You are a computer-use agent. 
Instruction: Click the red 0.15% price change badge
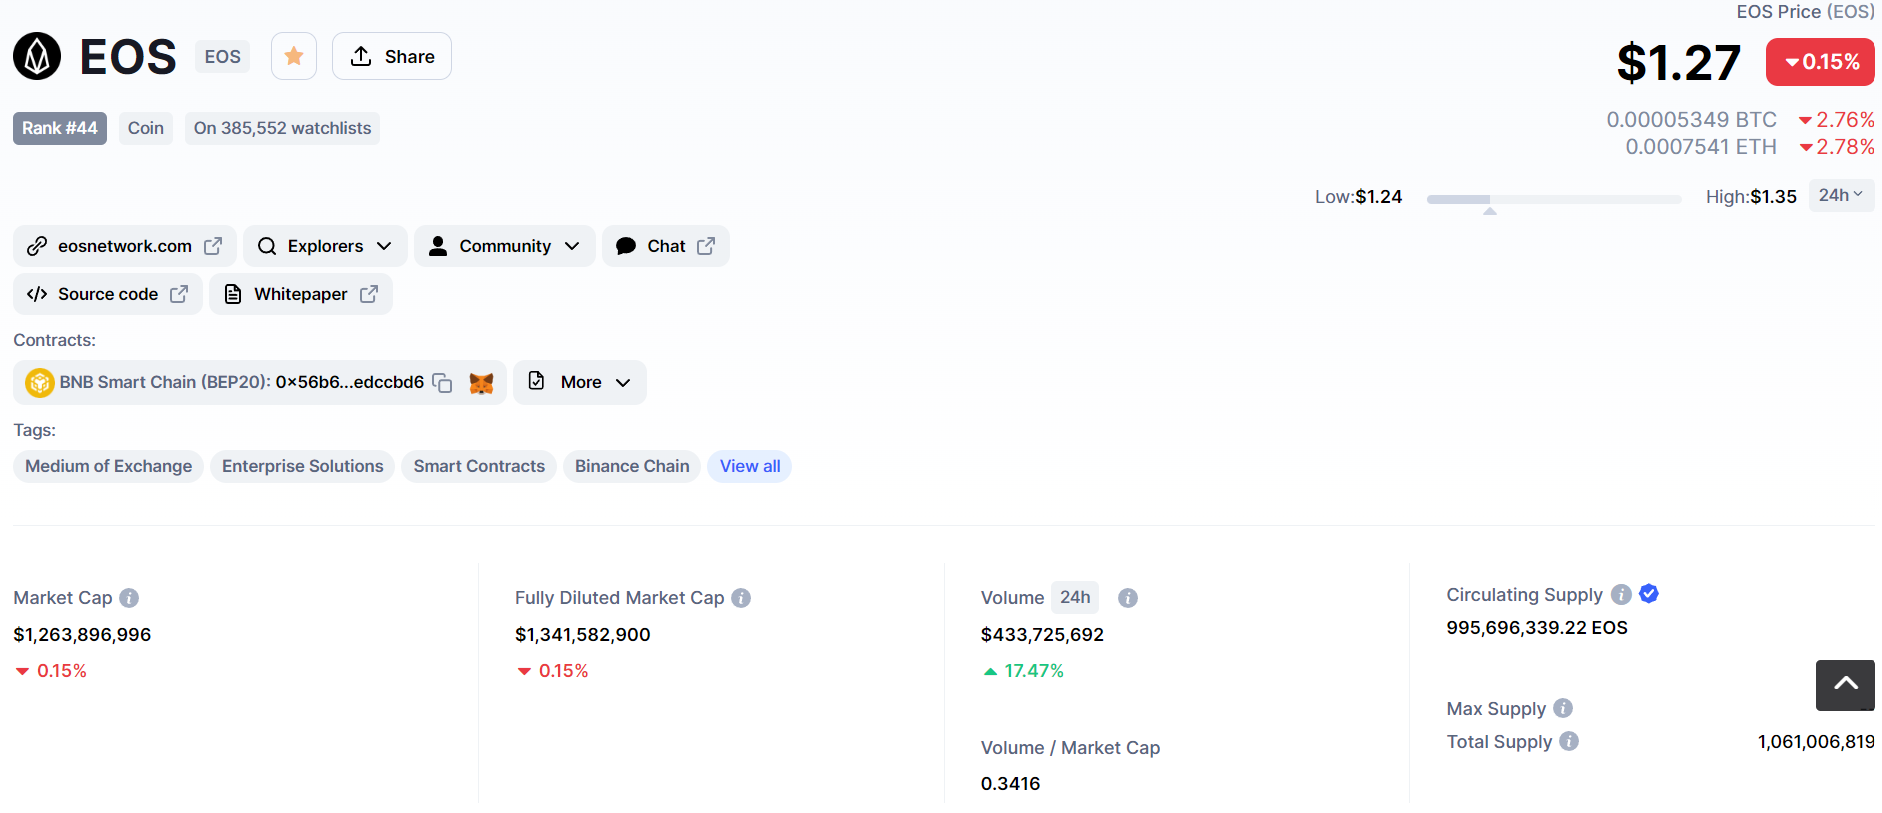(1820, 62)
